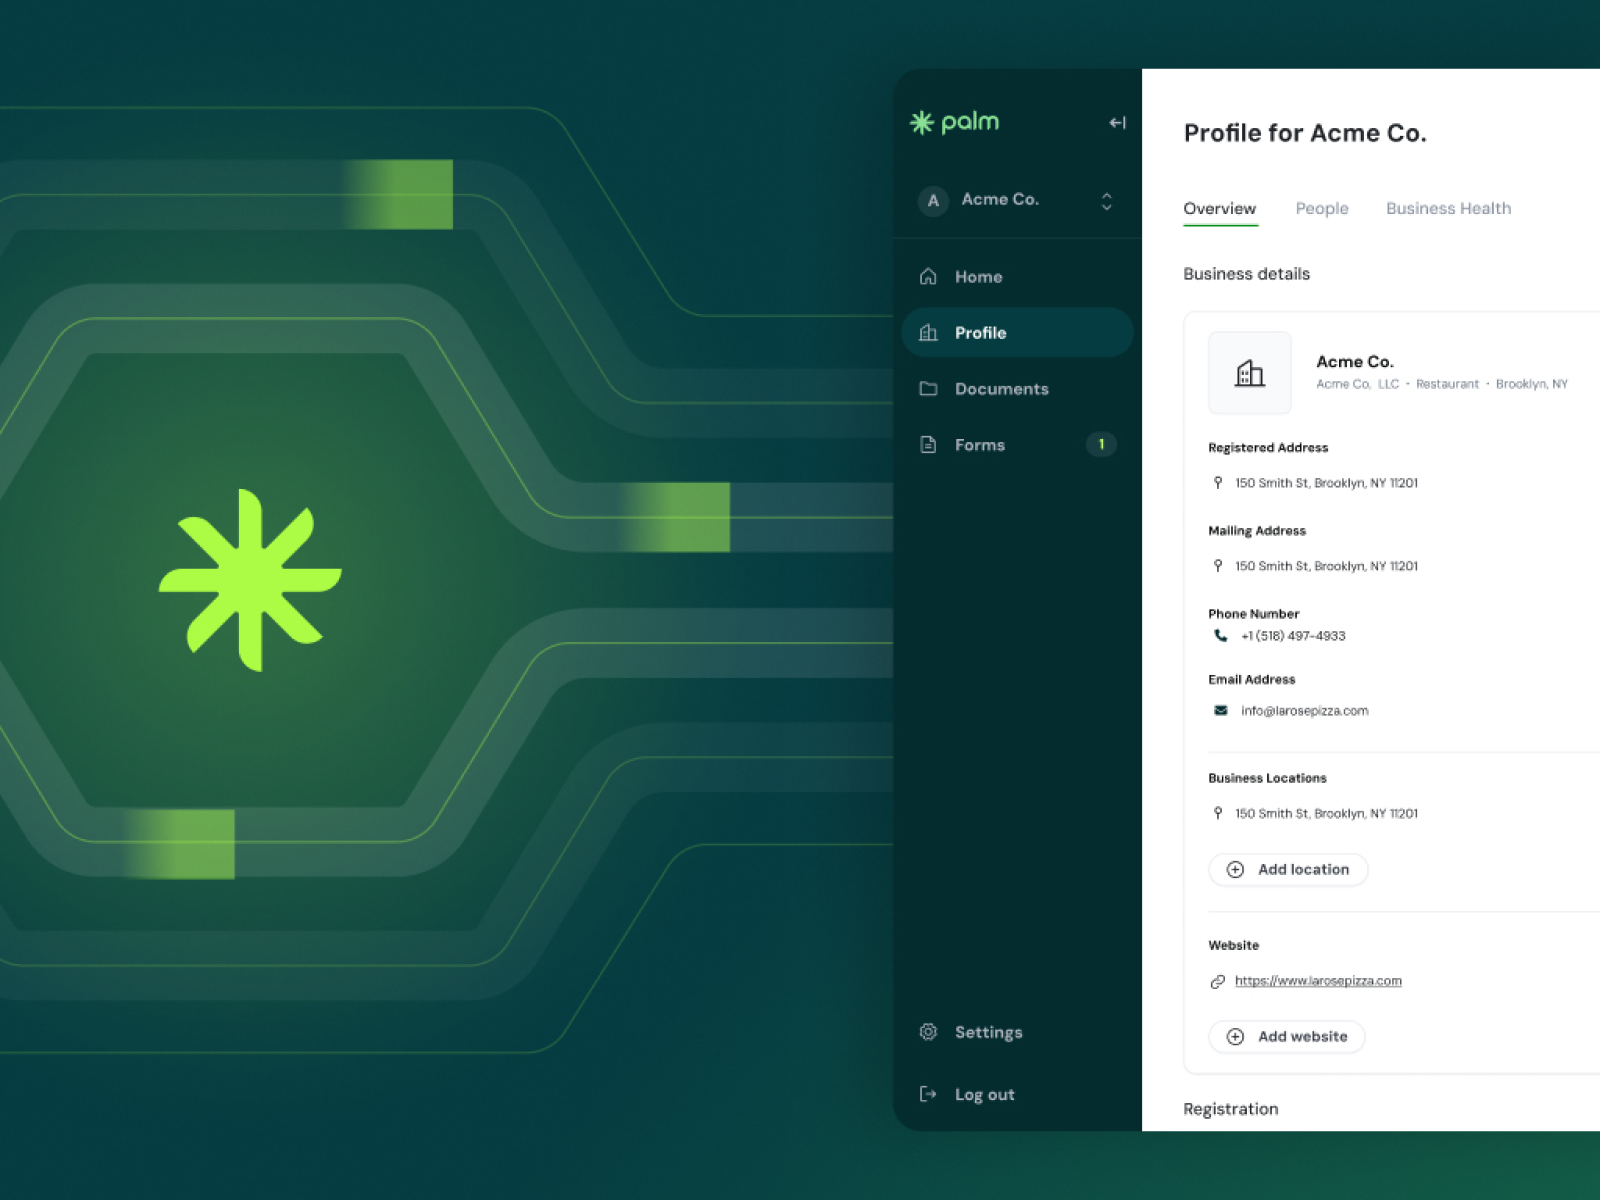
Task: Switch to the Business Health tab
Action: point(1448,209)
